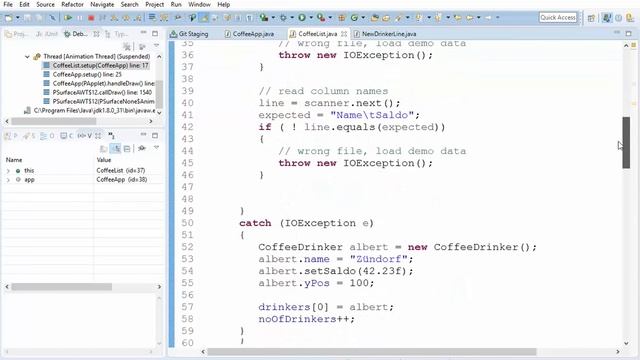Open the Navigate menu
640x360 pixels.
(x=102, y=4)
